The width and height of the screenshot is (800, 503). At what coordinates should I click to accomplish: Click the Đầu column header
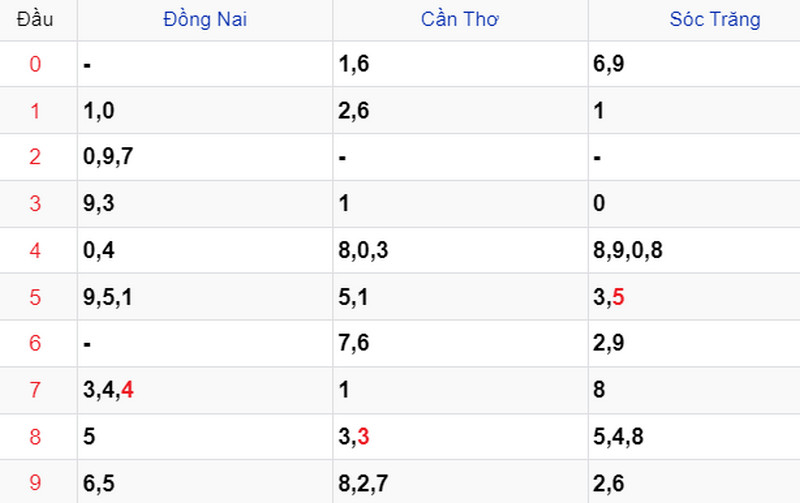coord(35,19)
